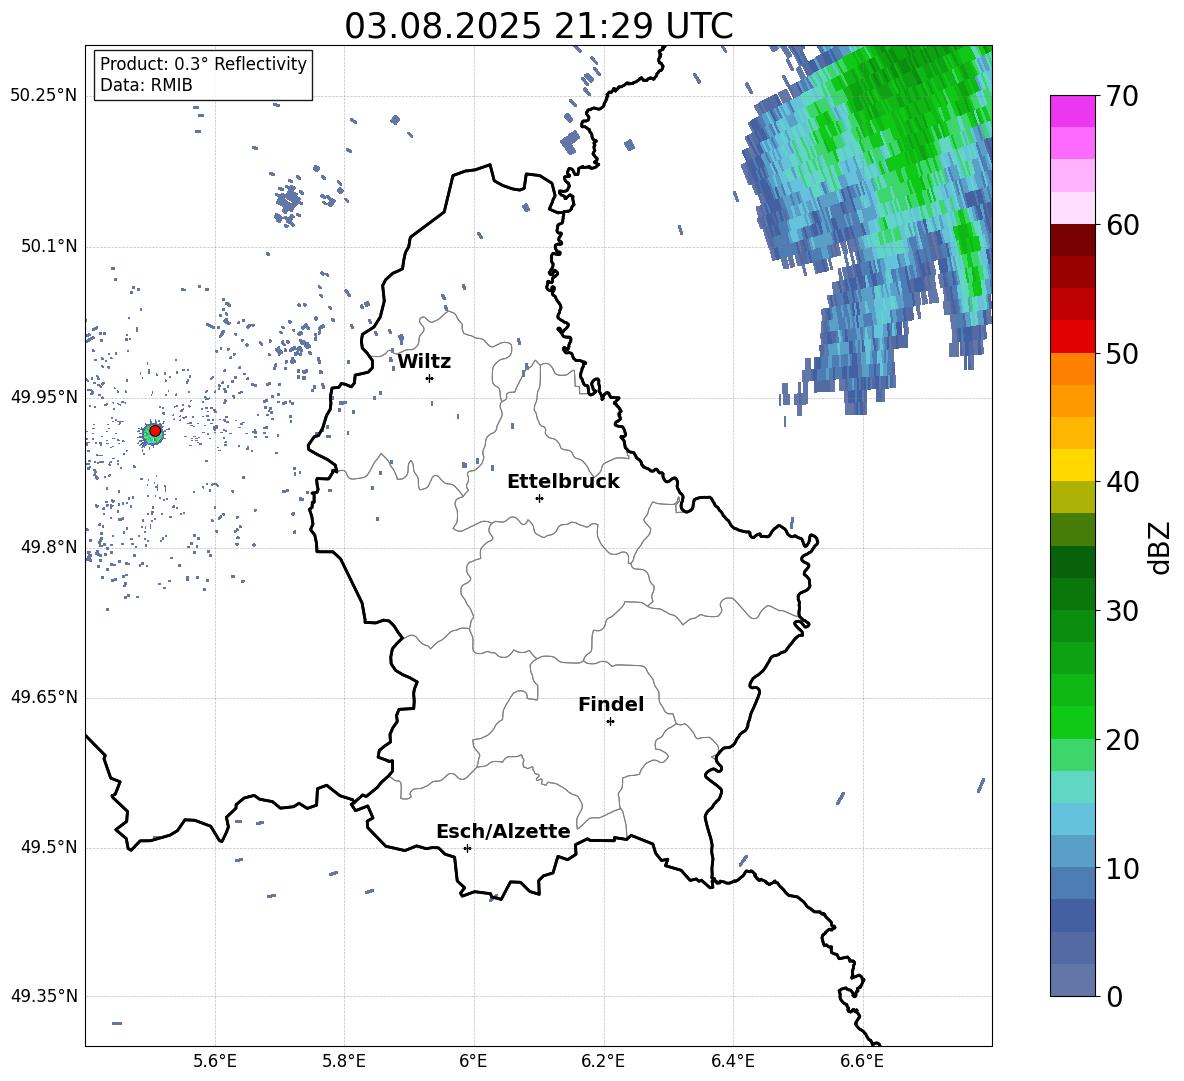Click the colorbar tick label 0
Viewport: 1184px width, 1081px height.
(x=1114, y=997)
